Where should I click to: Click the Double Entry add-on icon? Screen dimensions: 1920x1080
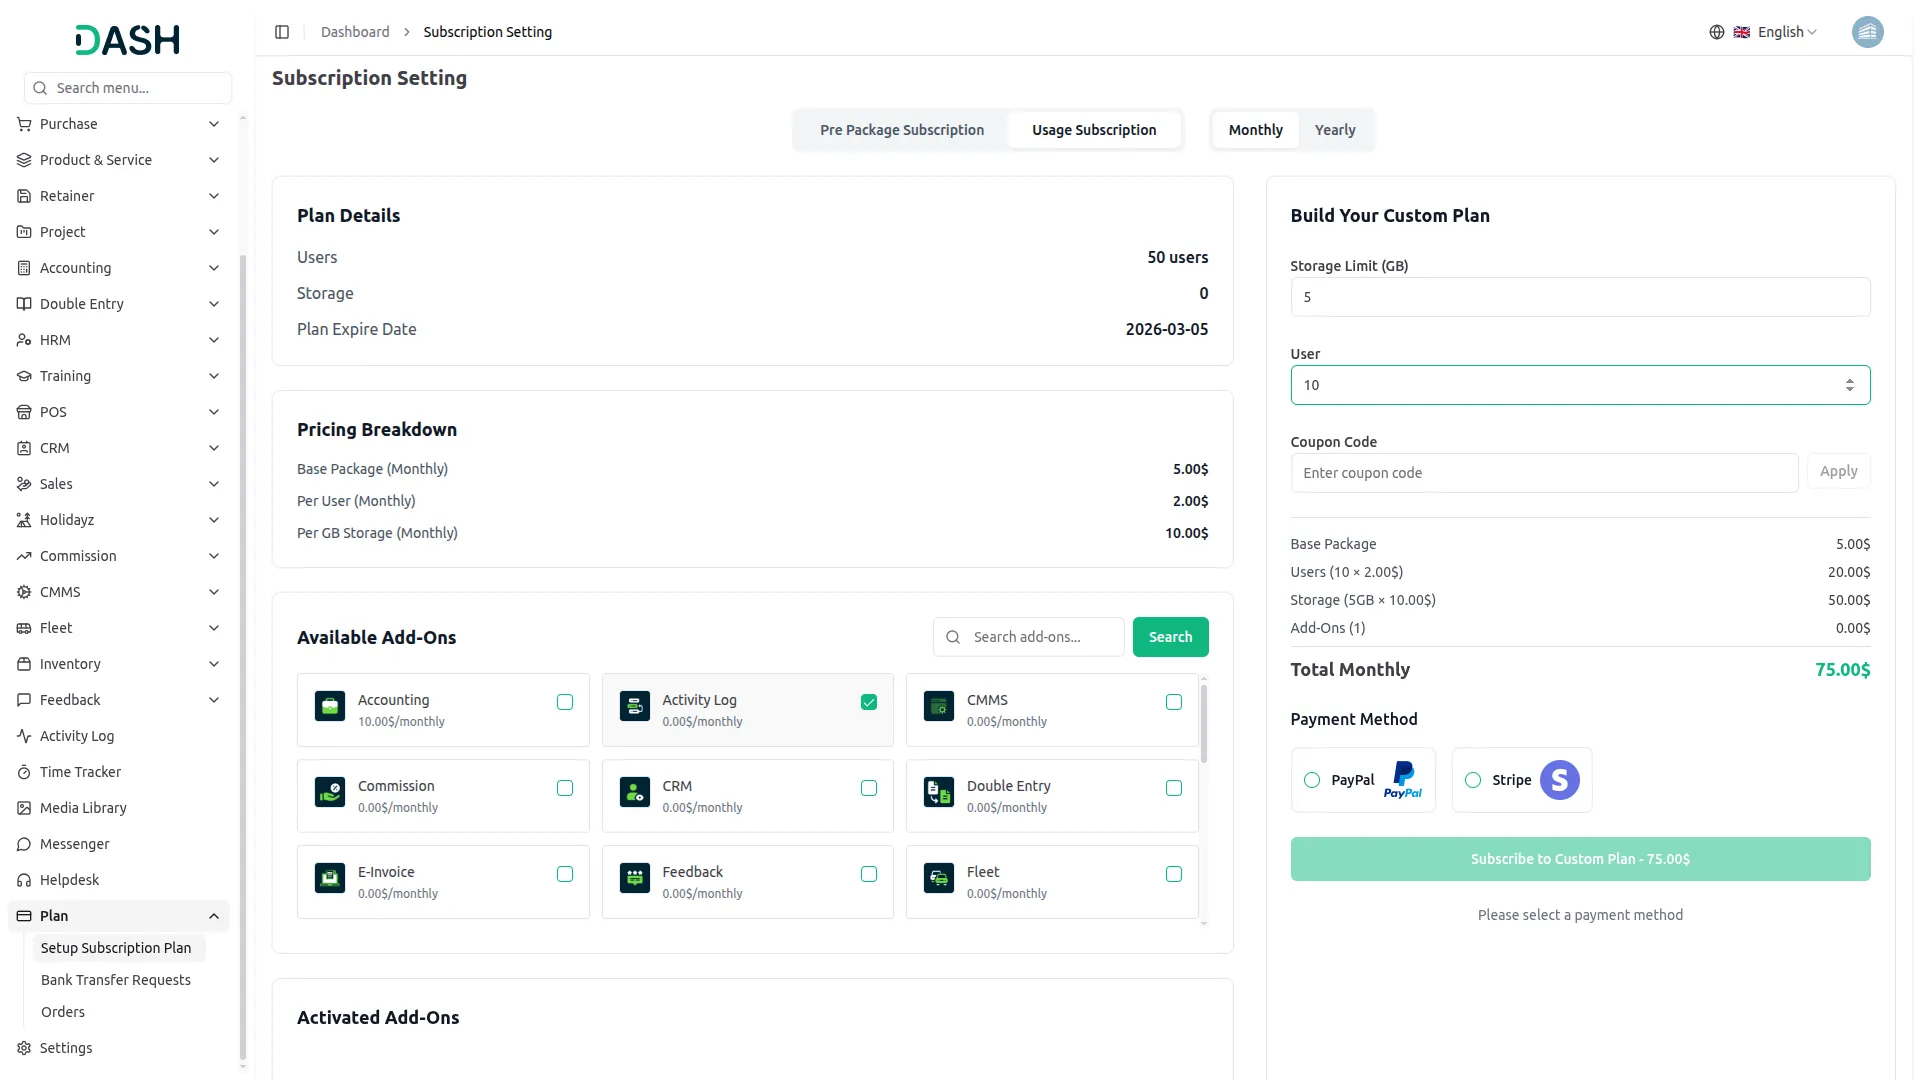tap(939, 792)
